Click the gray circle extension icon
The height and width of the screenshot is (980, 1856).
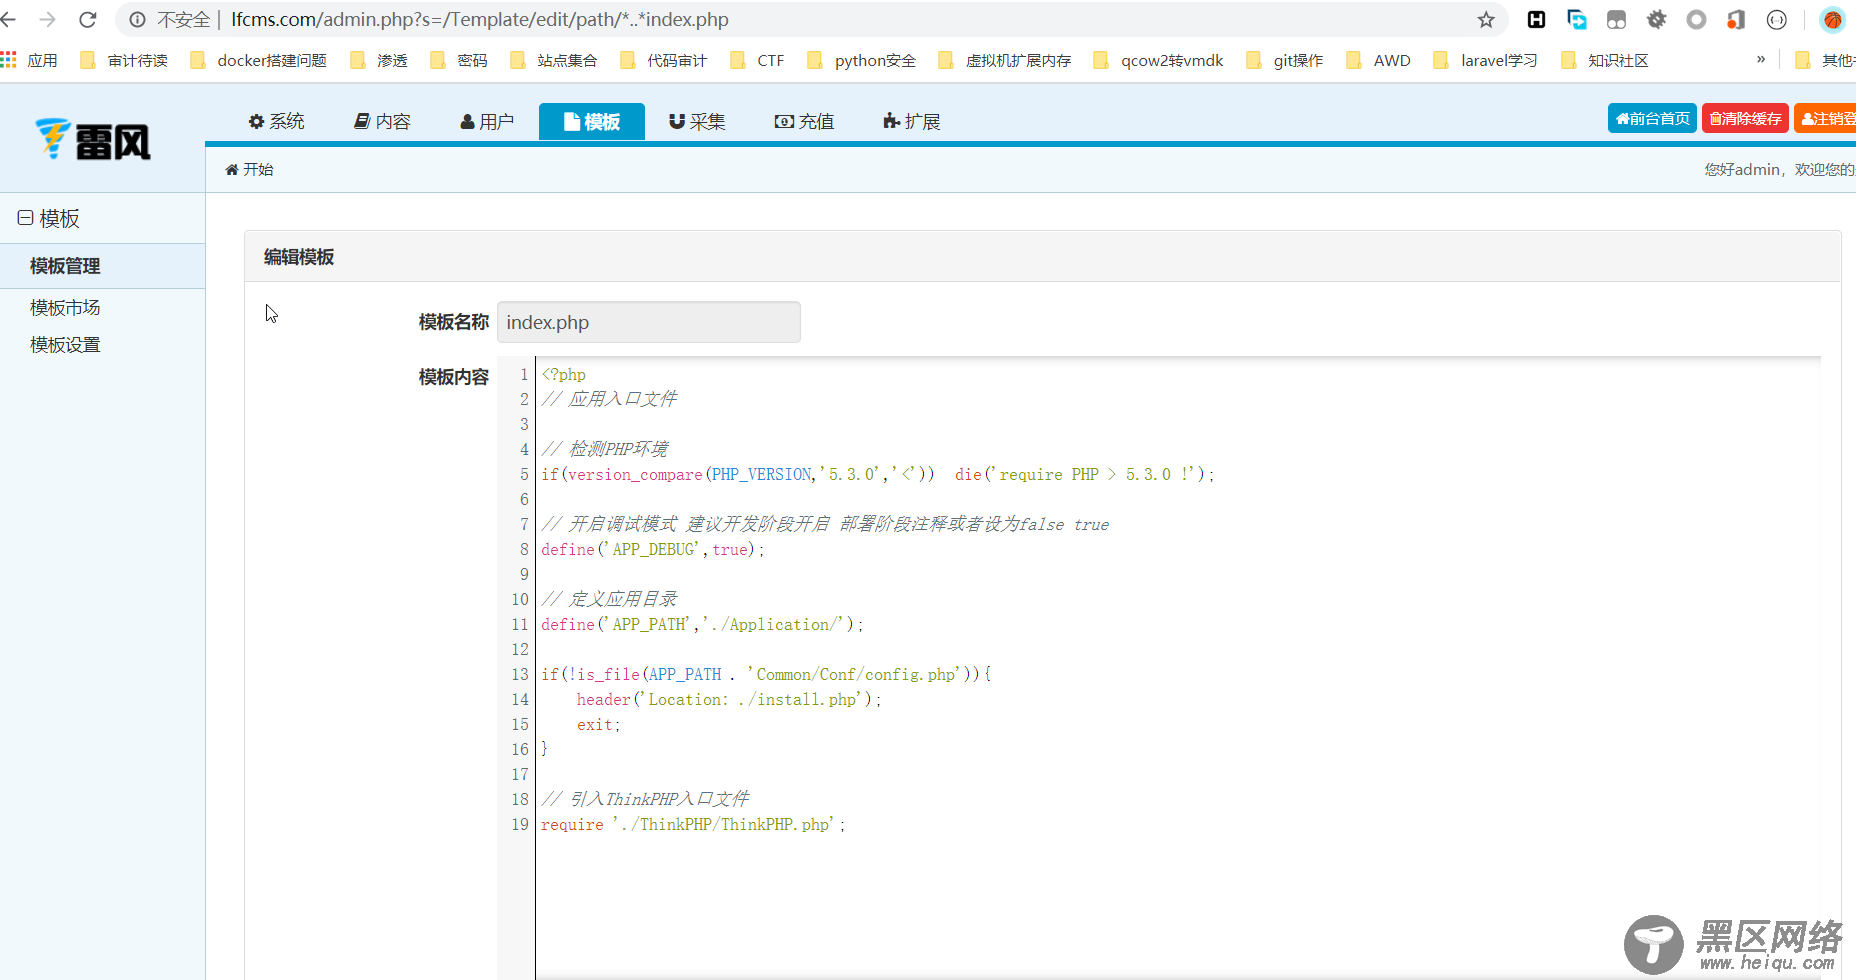[1696, 19]
